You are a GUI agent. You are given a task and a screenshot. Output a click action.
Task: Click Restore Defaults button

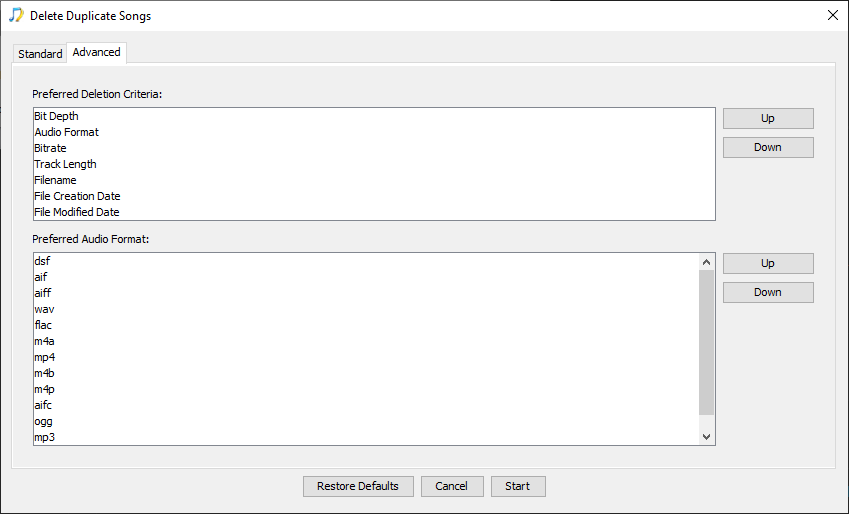click(358, 486)
